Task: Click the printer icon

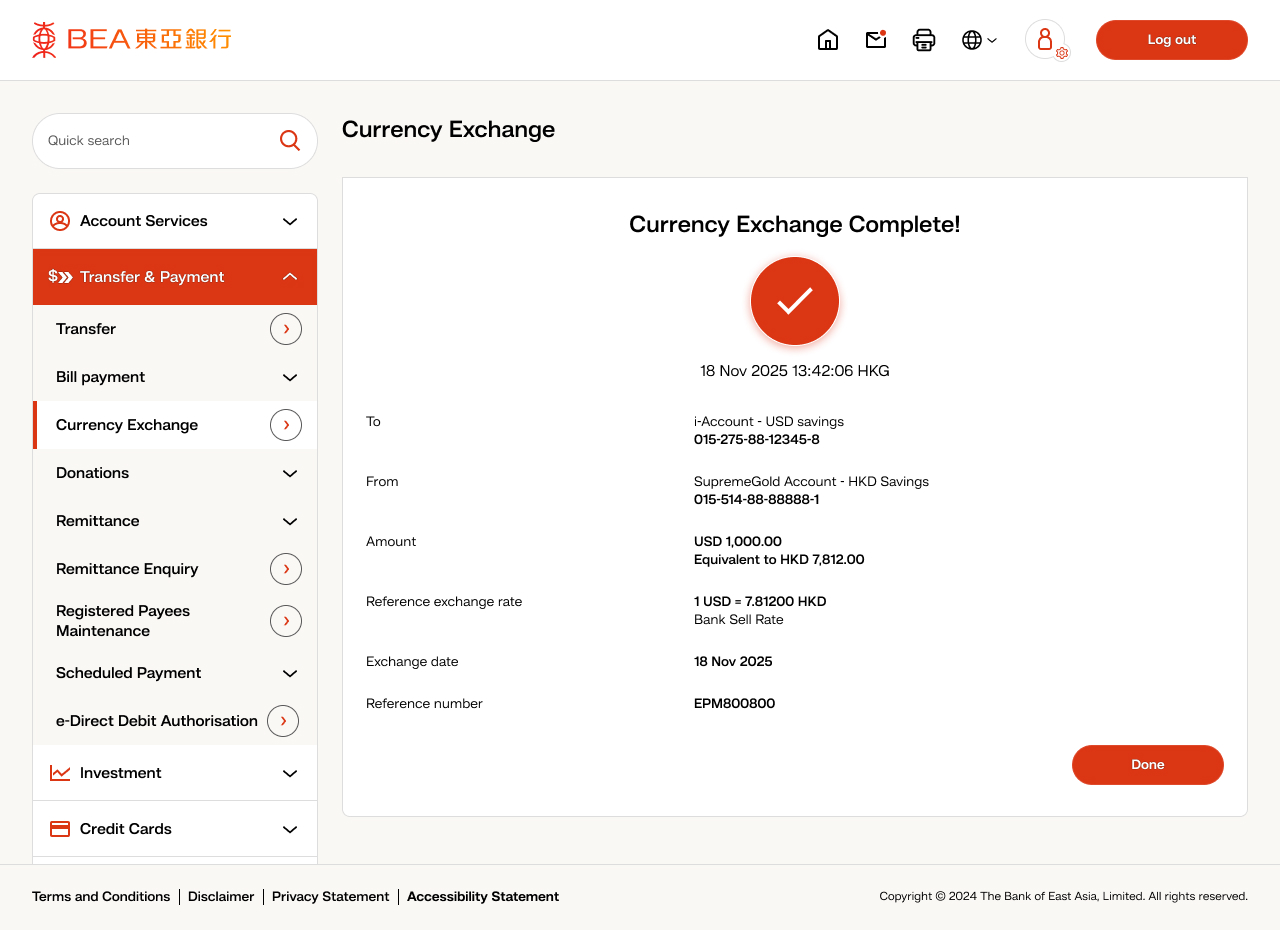Action: tap(924, 40)
